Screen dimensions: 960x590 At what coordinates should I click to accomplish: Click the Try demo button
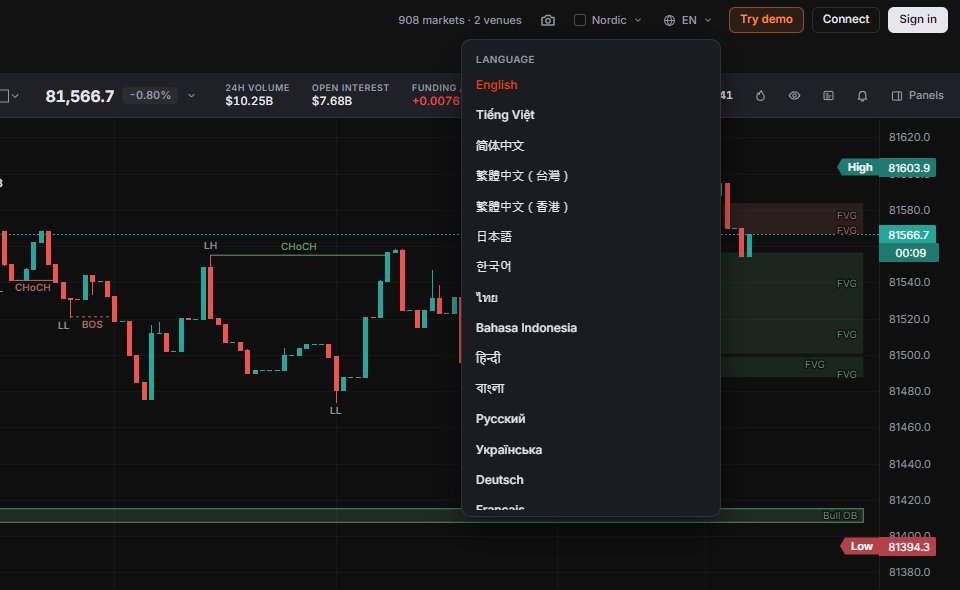767,20
